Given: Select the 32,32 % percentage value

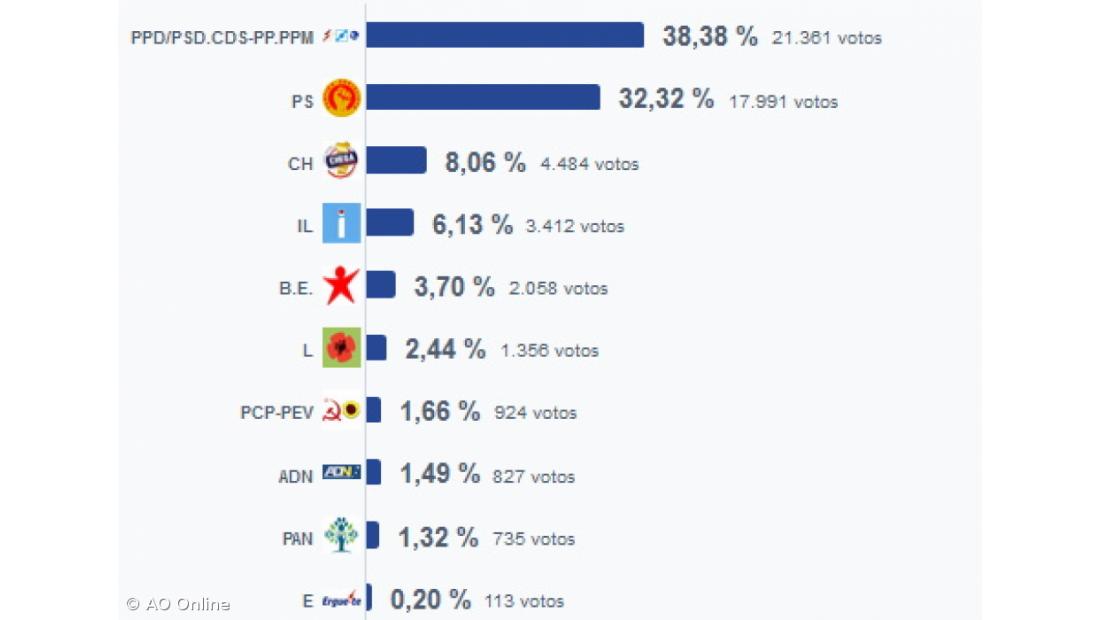Looking at the screenshot, I should coord(666,99).
